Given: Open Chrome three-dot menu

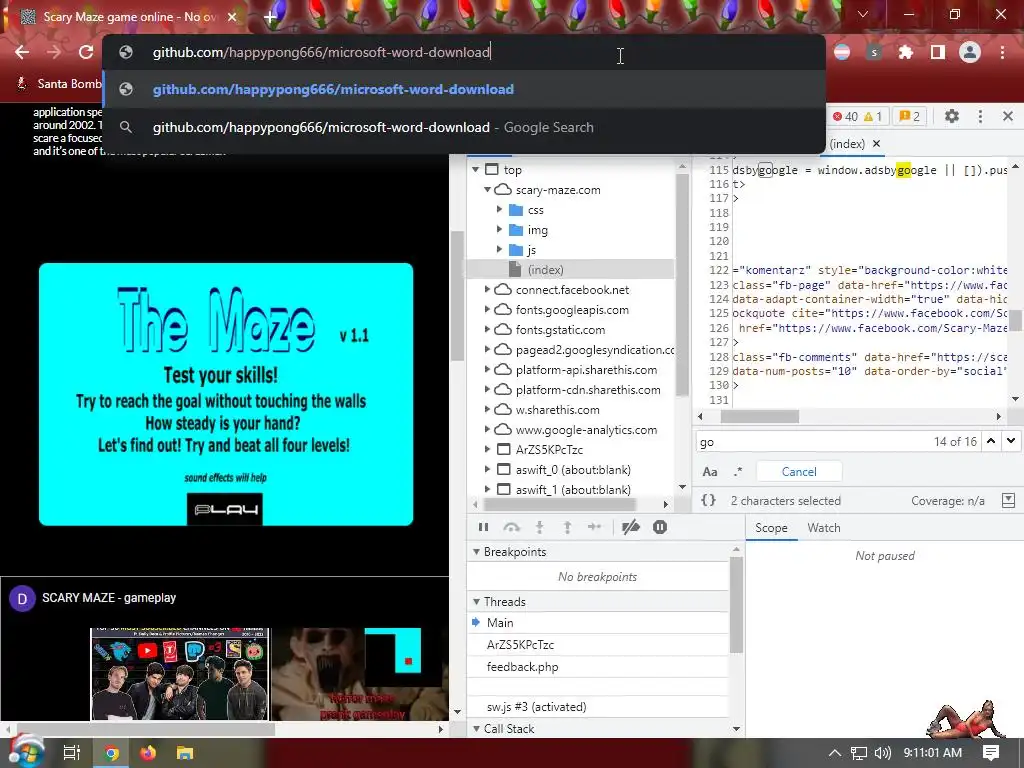Looking at the screenshot, I should tap(1002, 52).
